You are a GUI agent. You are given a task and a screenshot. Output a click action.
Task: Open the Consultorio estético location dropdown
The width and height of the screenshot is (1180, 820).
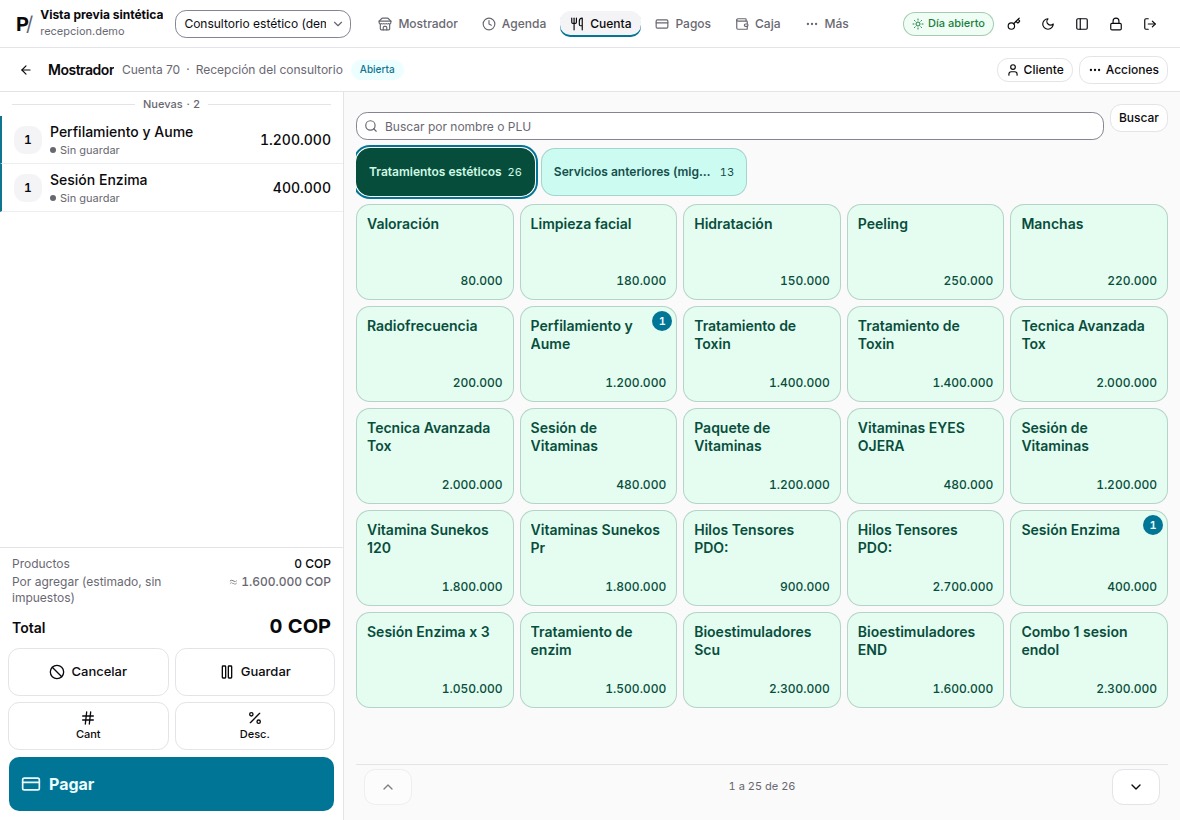pyautogui.click(x=263, y=24)
